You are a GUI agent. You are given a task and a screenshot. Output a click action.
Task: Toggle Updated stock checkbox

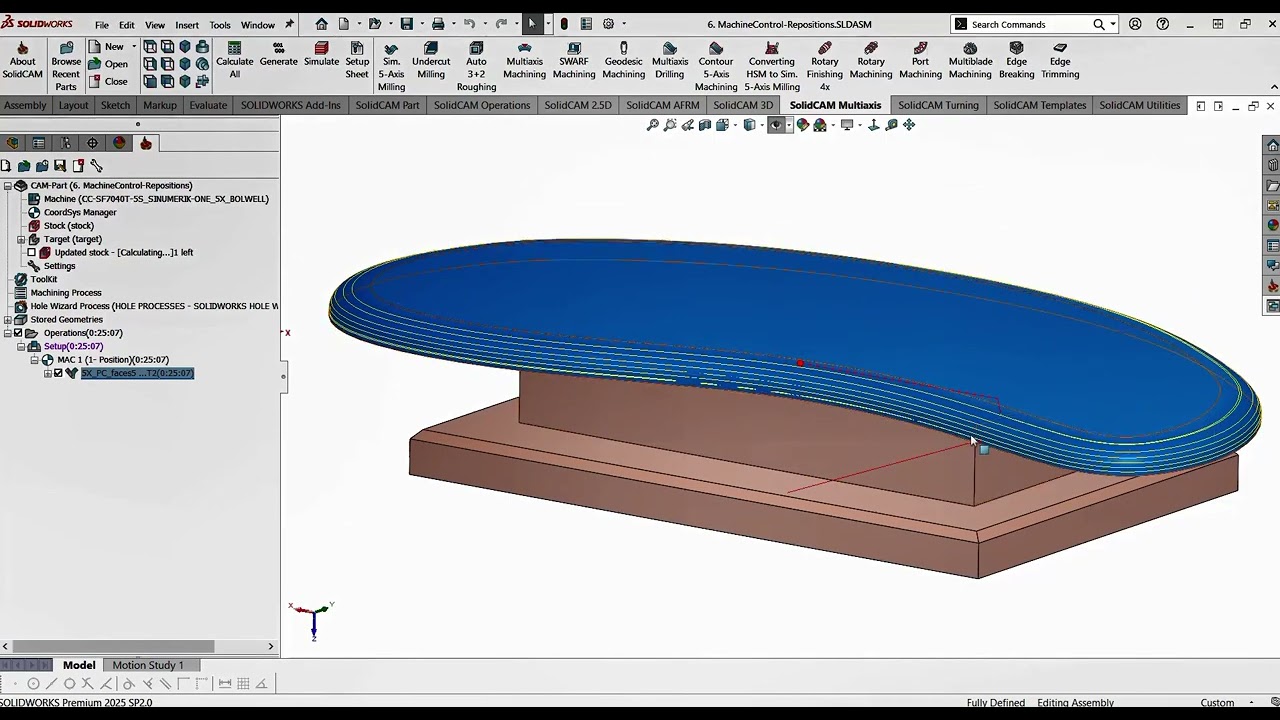click(x=31, y=253)
